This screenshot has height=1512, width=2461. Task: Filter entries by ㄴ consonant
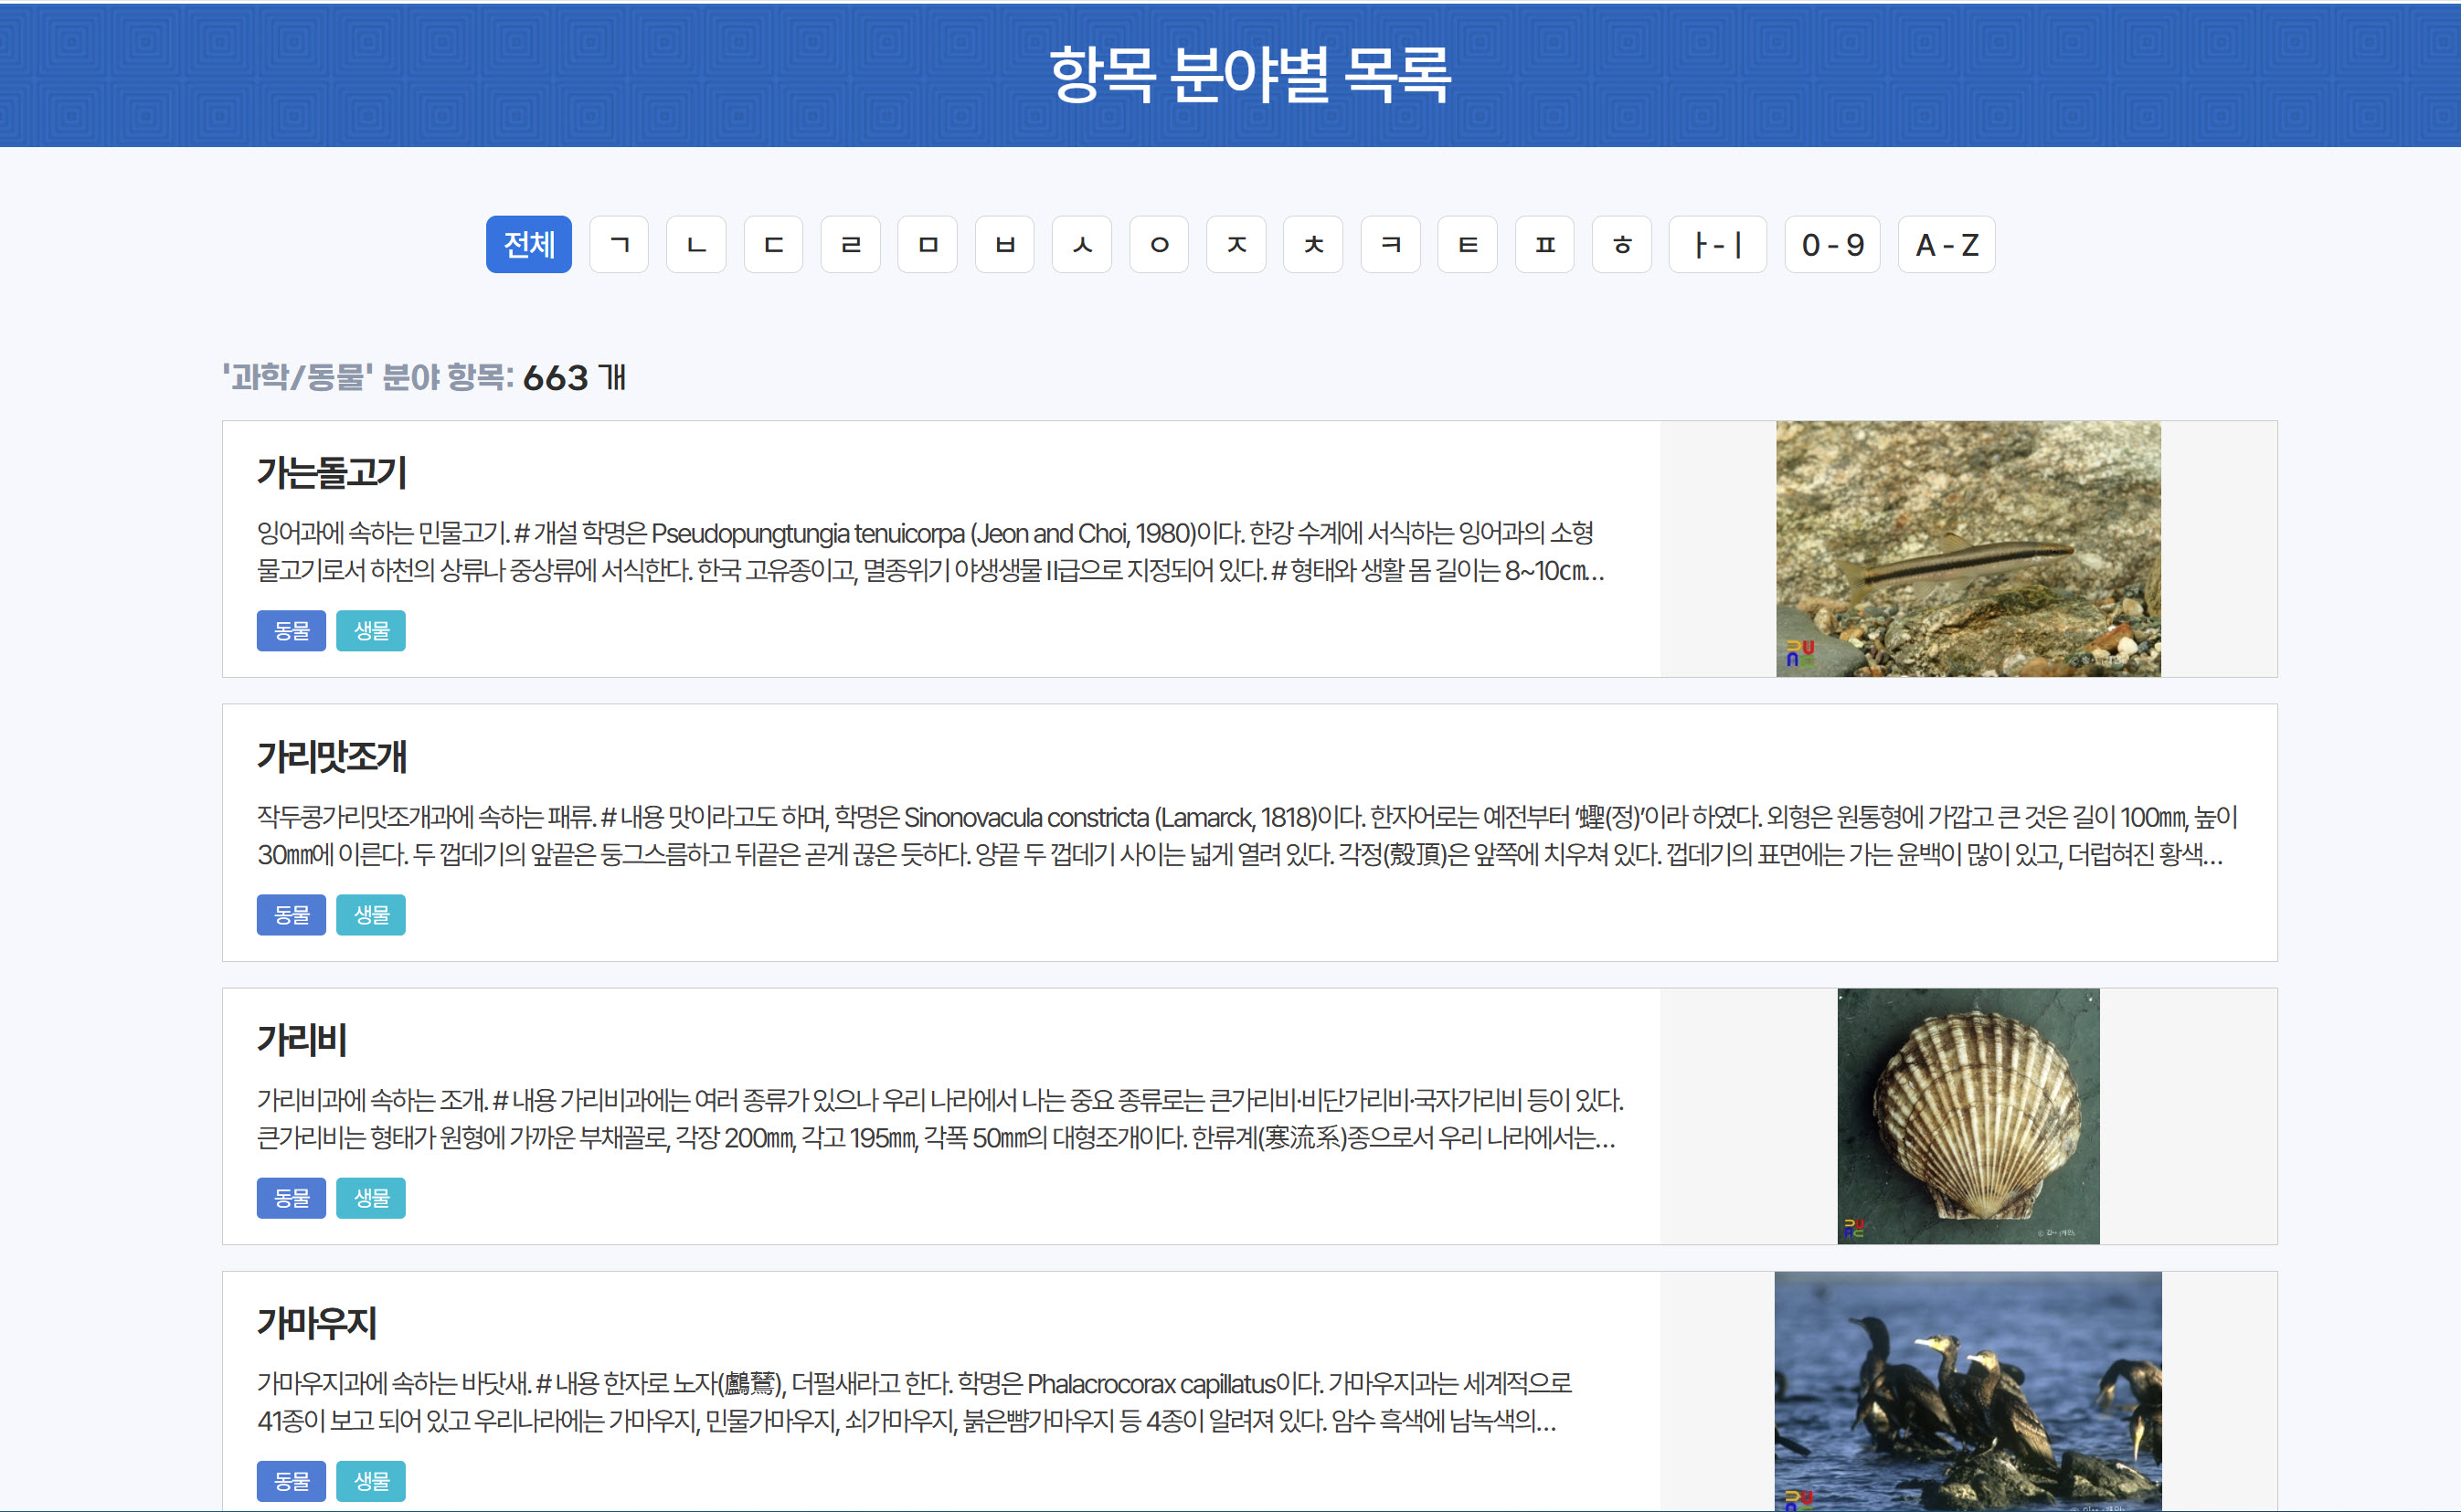pos(696,244)
